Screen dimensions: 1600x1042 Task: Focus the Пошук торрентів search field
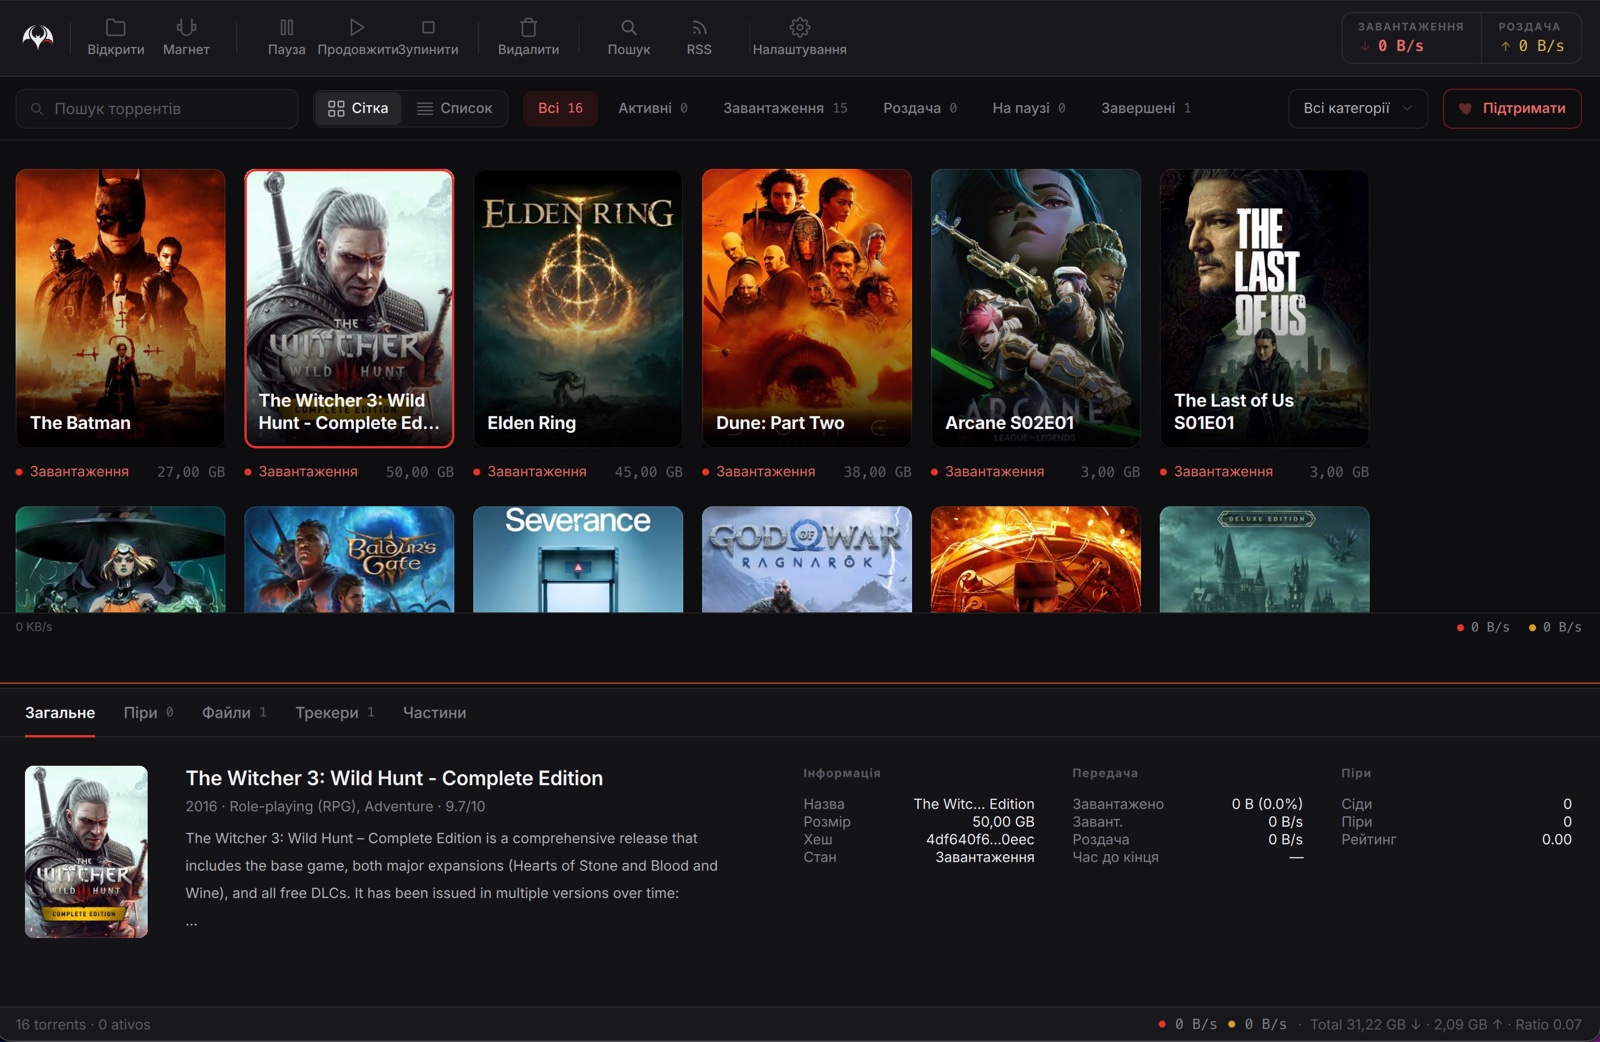157,108
